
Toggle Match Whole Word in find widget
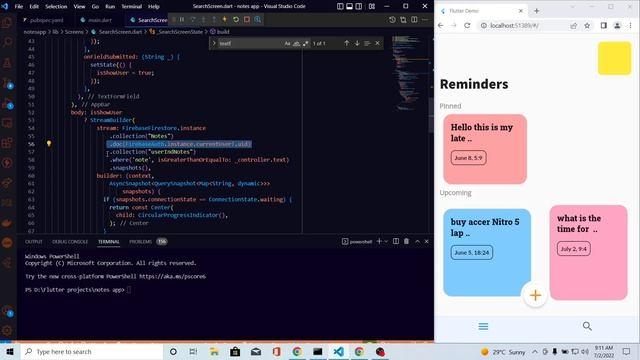[x=296, y=43]
